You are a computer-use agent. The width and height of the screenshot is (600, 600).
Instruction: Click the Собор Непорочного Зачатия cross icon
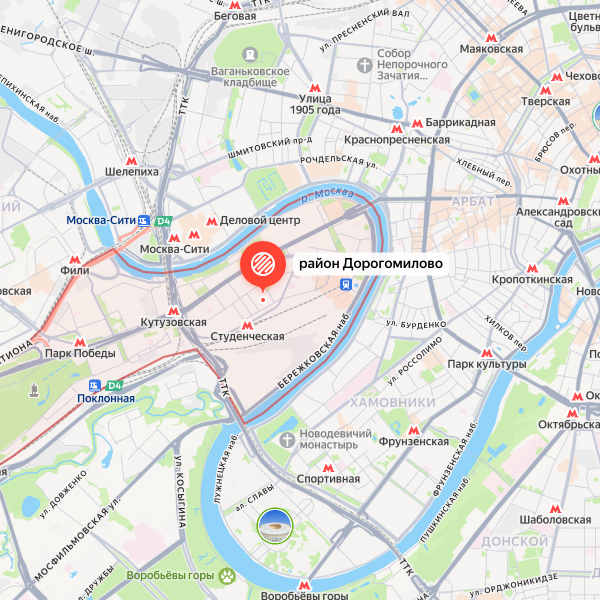pyautogui.click(x=365, y=65)
